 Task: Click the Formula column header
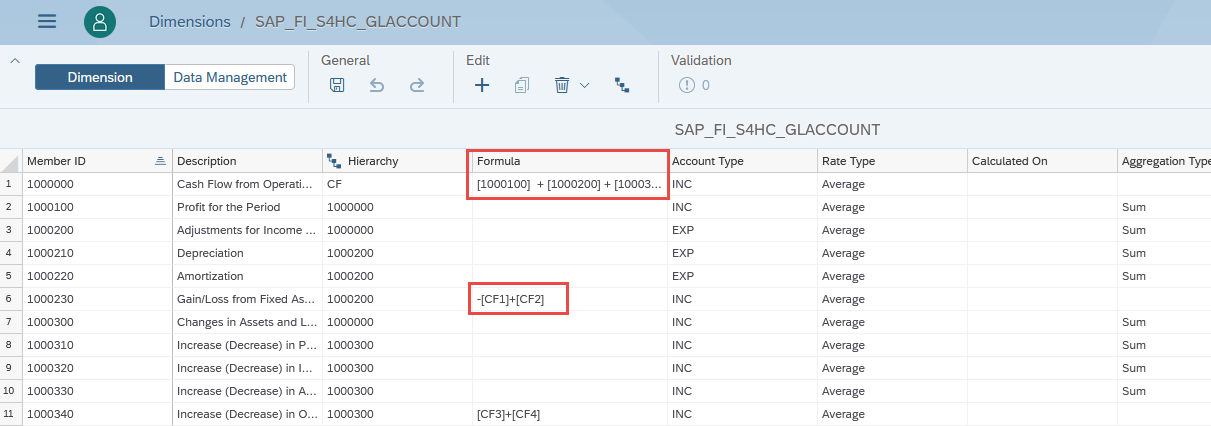[567, 161]
